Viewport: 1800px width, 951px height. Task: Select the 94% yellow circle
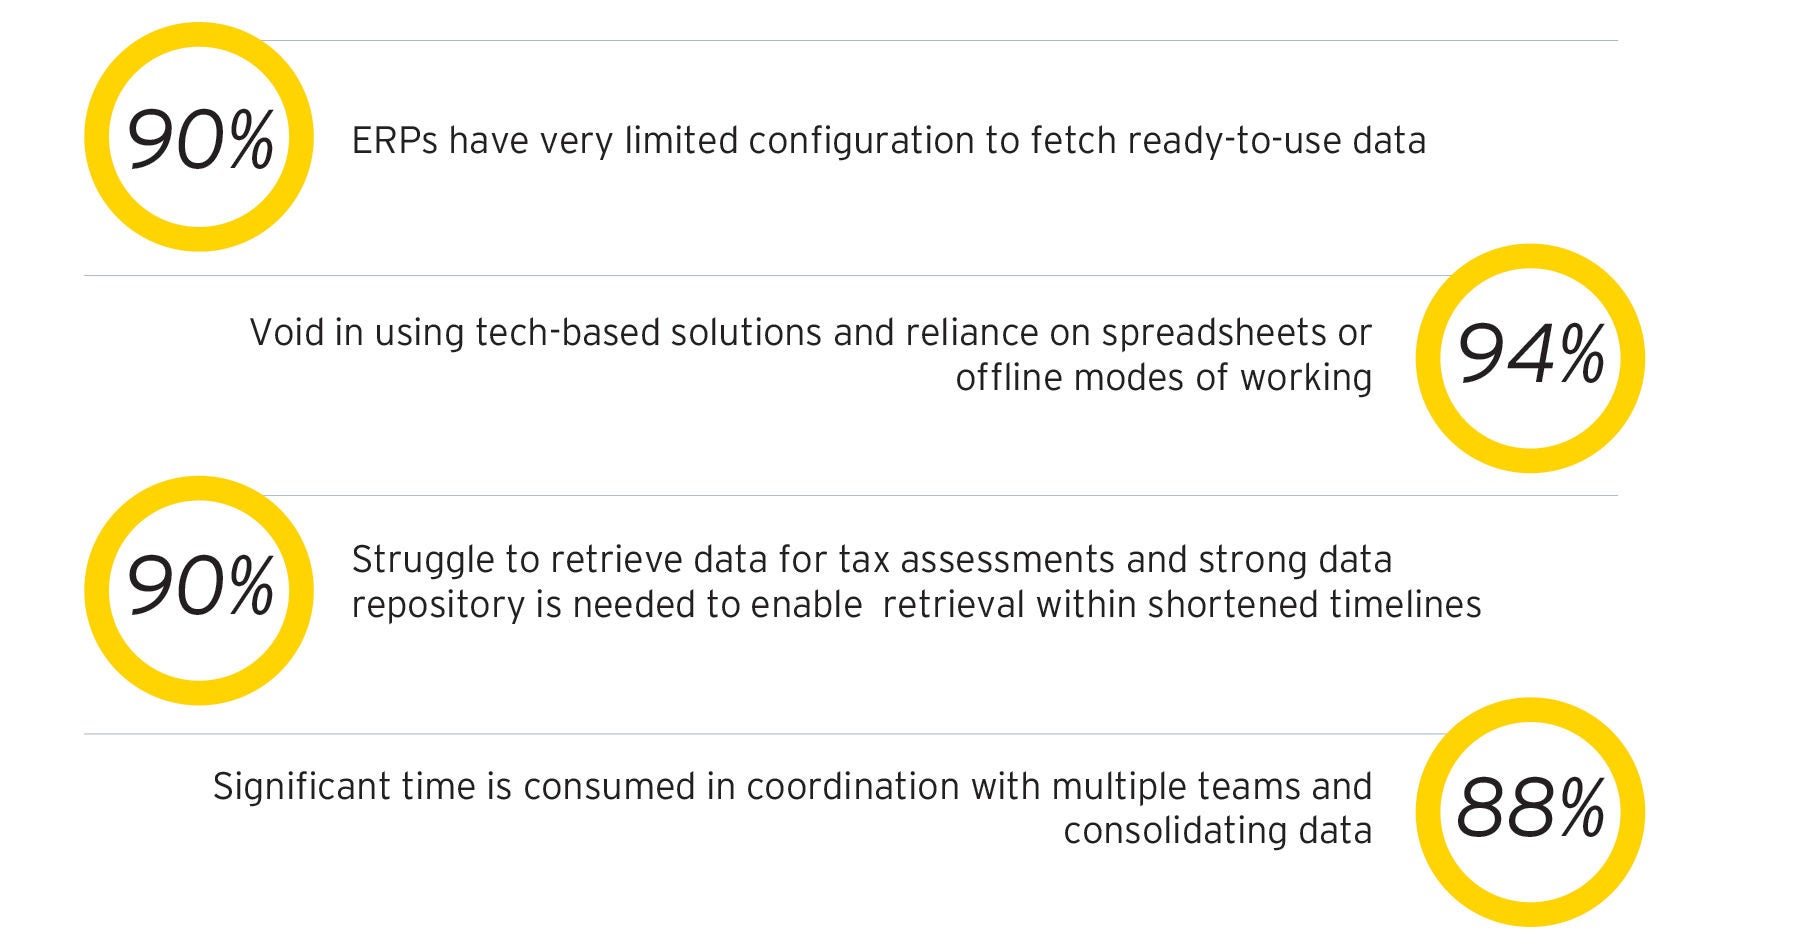coord(1530,357)
